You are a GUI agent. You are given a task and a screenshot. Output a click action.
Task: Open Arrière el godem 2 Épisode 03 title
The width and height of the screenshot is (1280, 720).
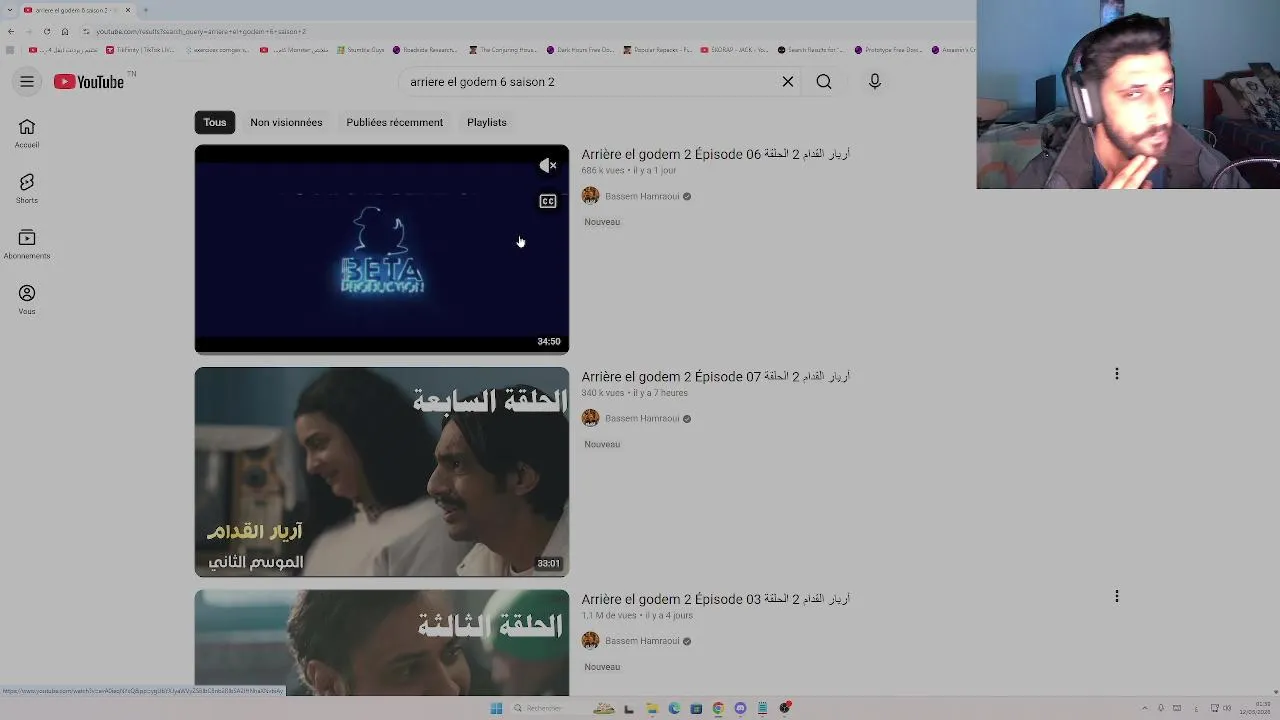point(716,599)
